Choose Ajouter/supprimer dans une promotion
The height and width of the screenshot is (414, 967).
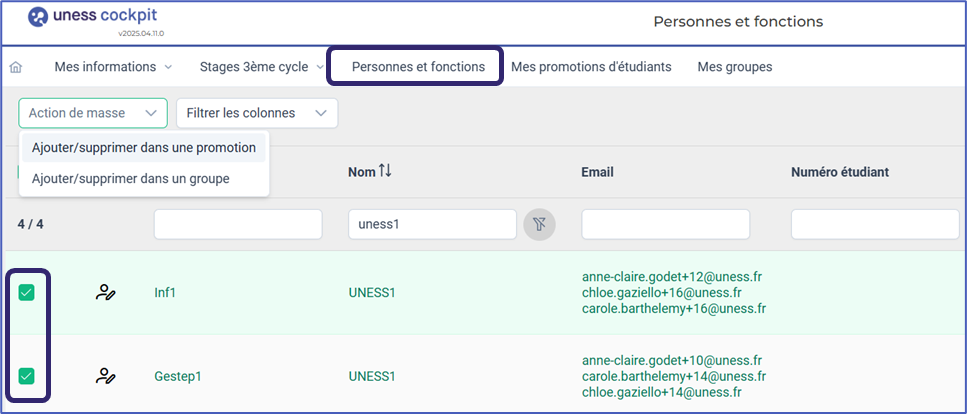144,147
